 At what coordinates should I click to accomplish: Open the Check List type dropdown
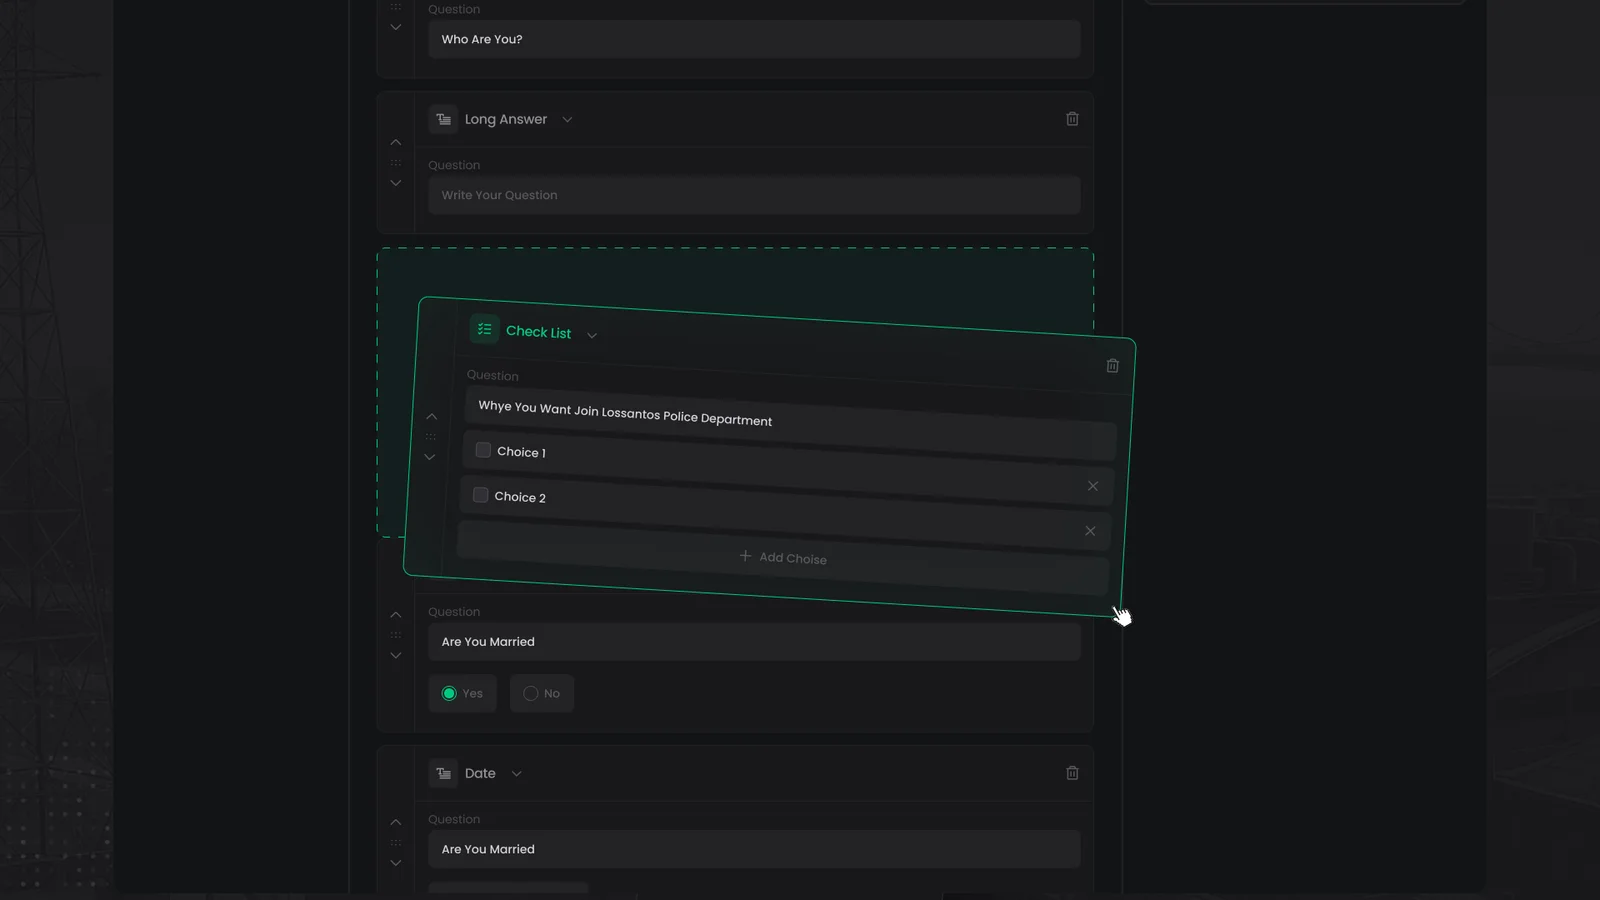[592, 336]
